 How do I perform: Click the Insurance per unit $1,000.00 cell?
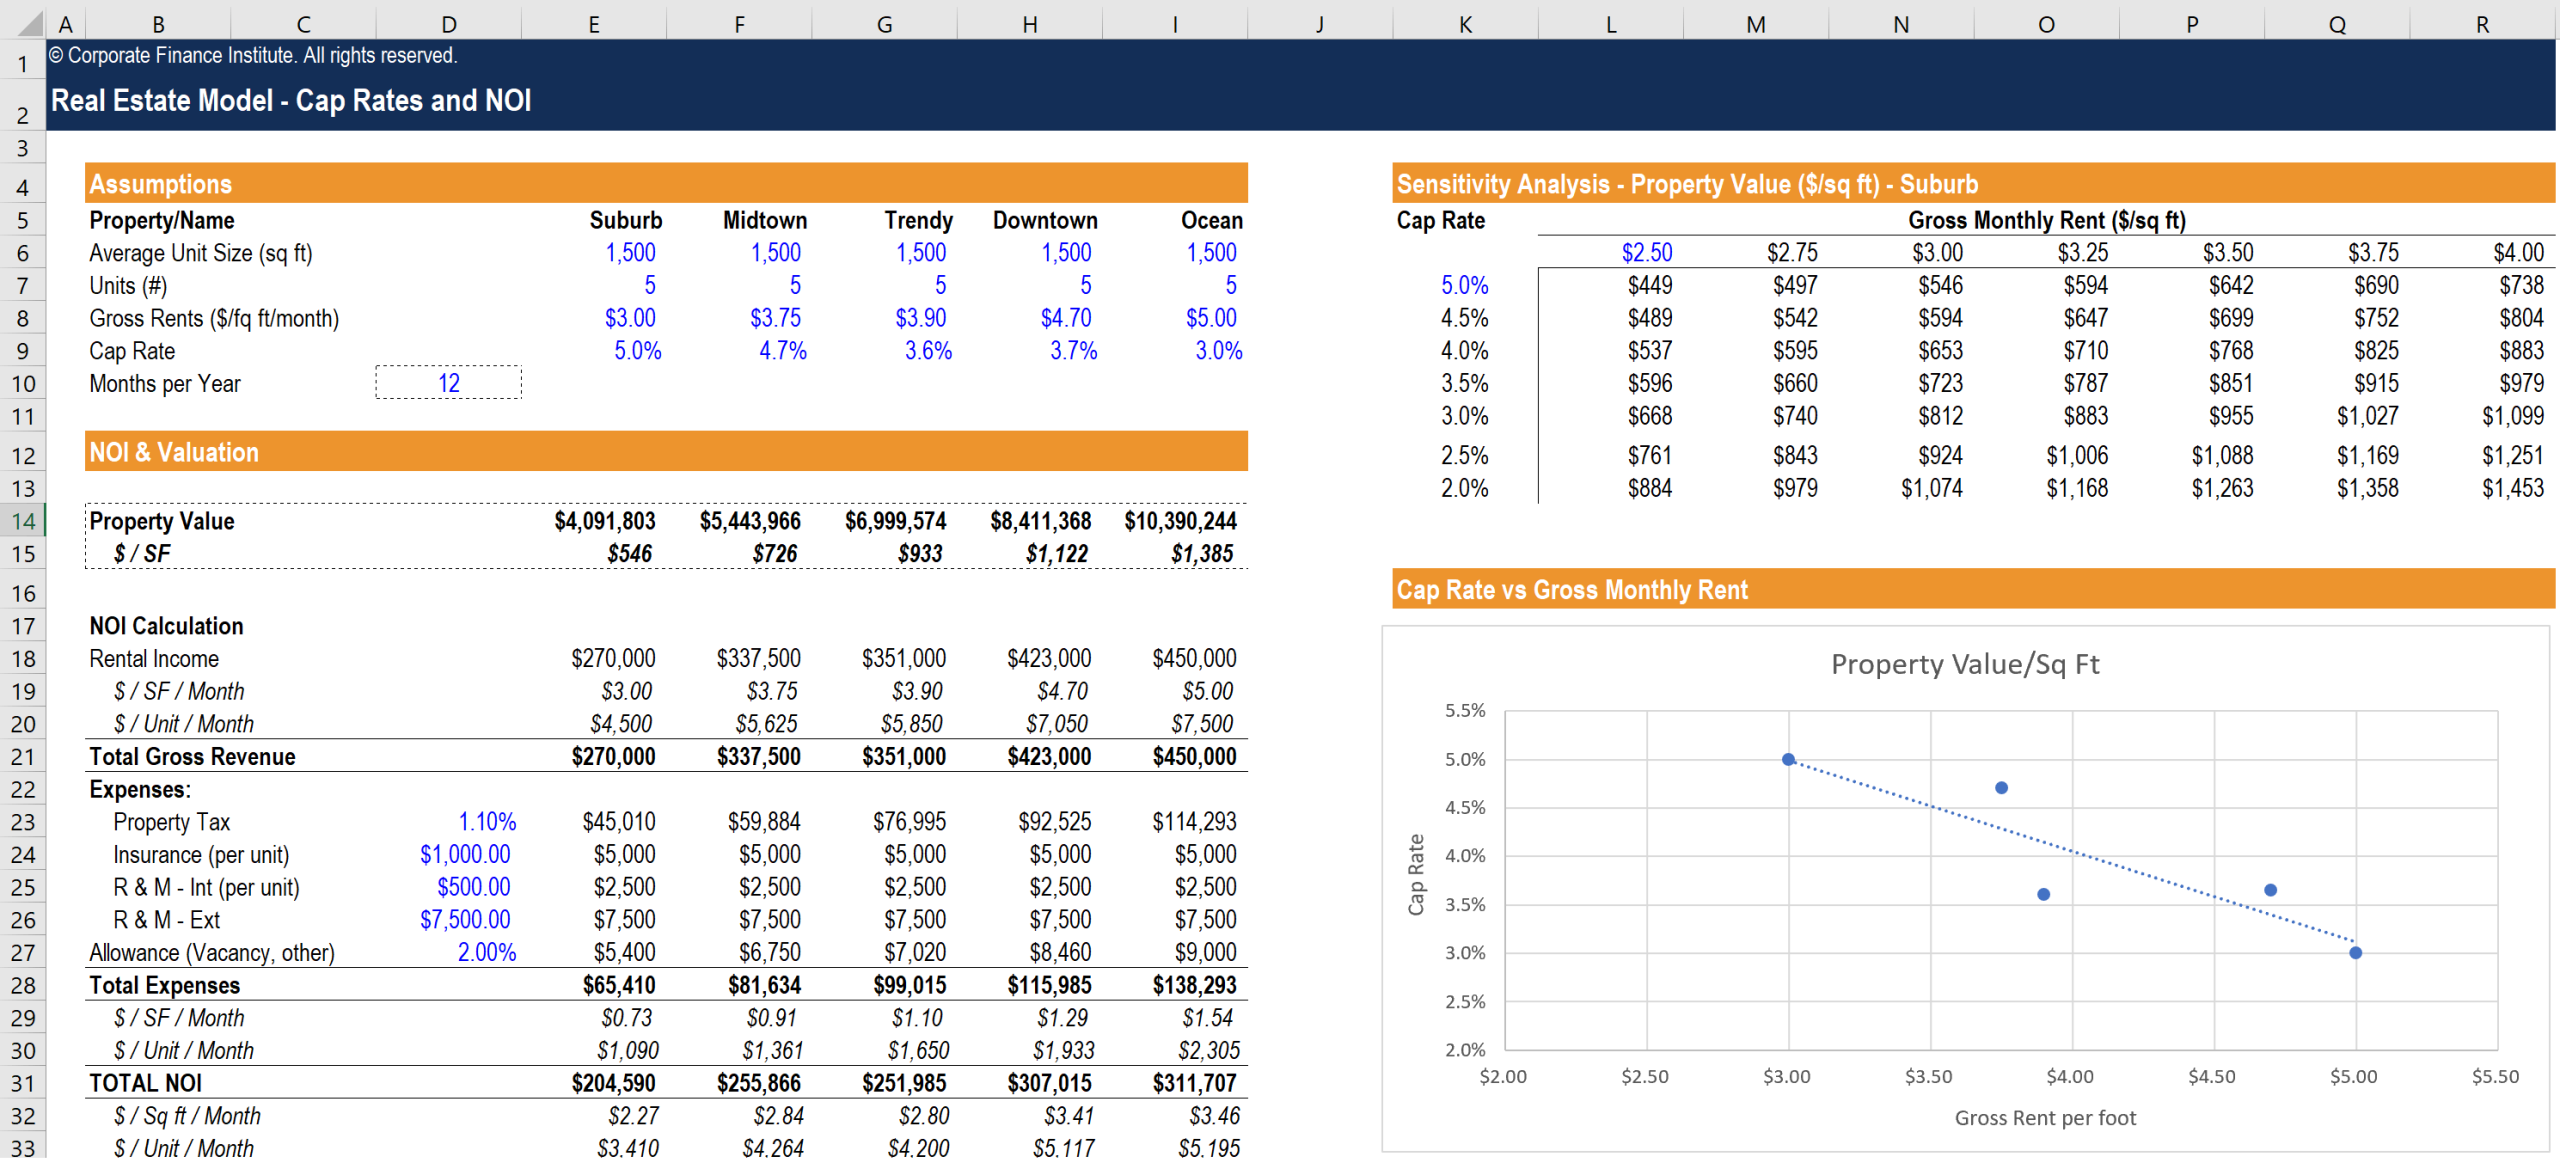[465, 855]
